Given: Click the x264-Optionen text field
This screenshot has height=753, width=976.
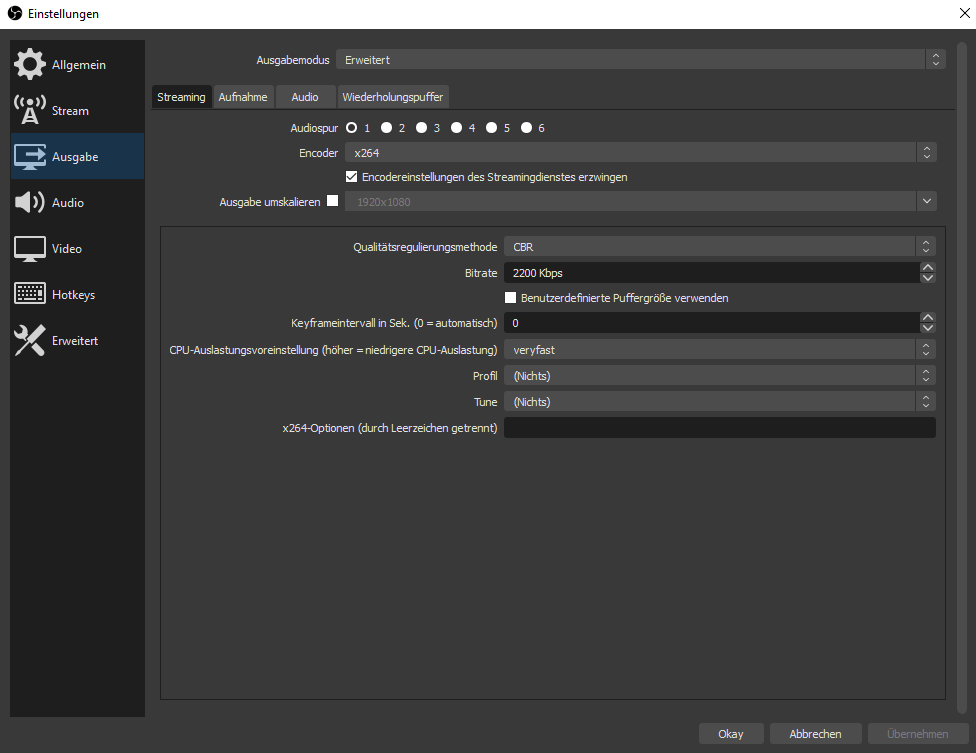Looking at the screenshot, I should click(720, 428).
